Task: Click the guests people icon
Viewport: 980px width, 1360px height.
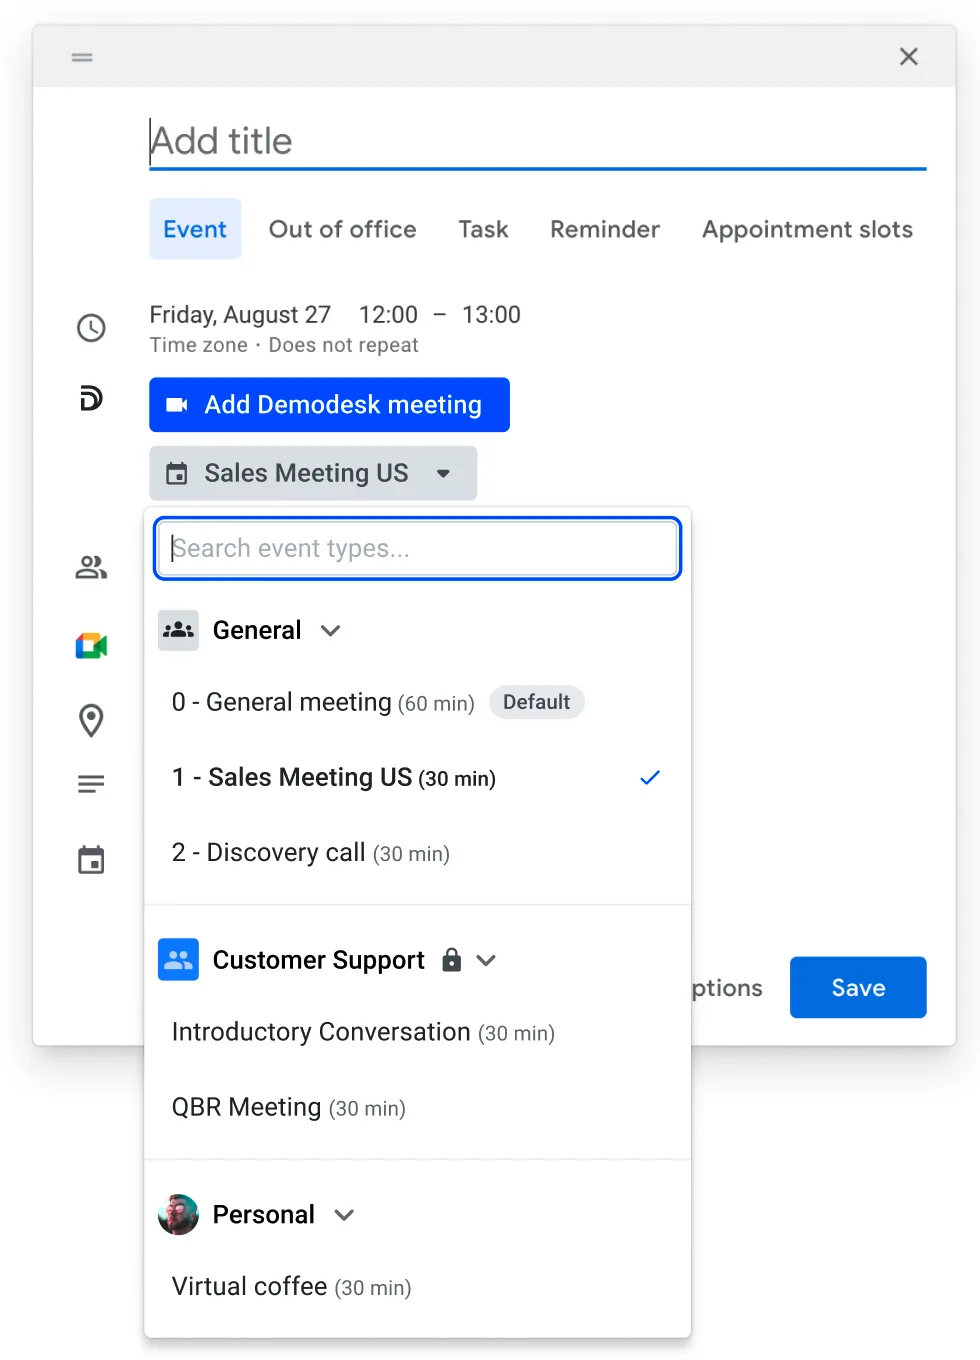Action: pyautogui.click(x=91, y=567)
